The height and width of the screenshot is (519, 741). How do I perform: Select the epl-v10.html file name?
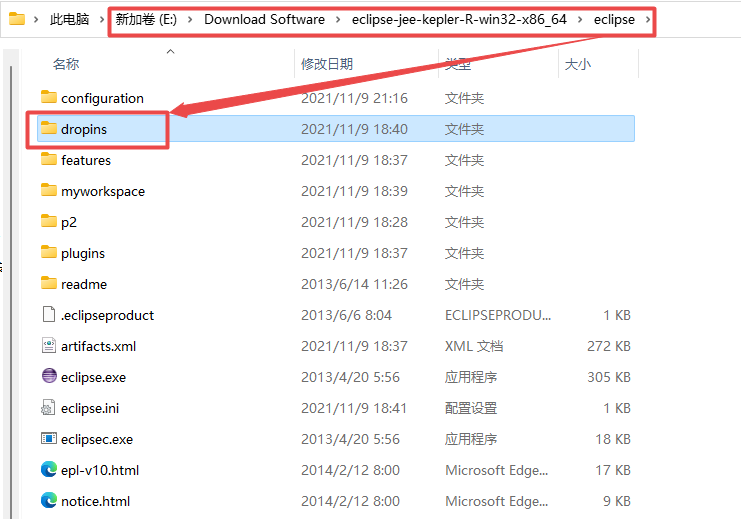(x=100, y=470)
